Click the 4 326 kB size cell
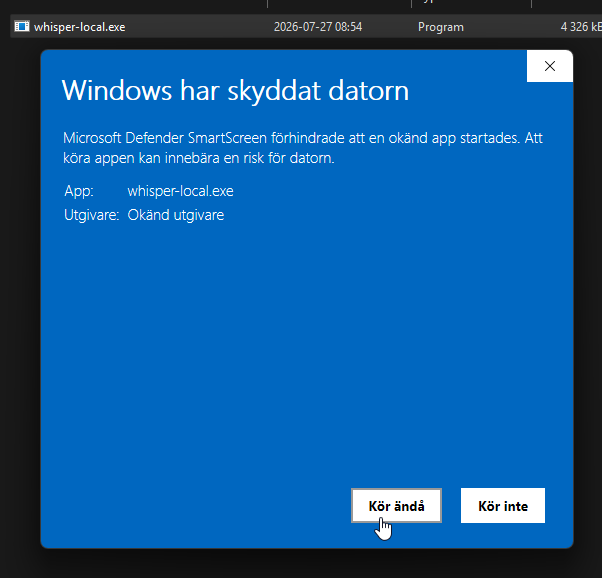Viewport: 602px width, 578px height. [x=581, y=27]
